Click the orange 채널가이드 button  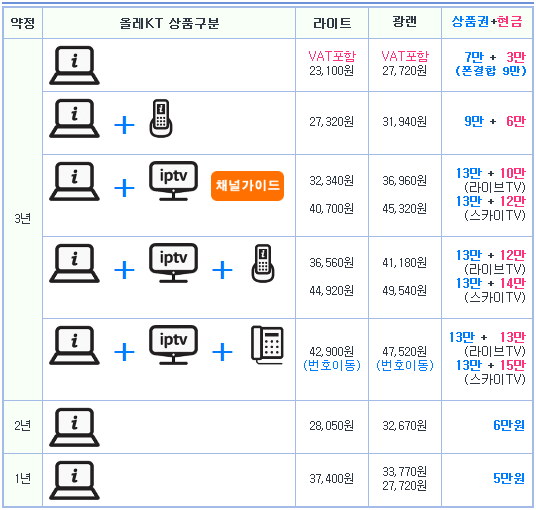247,186
